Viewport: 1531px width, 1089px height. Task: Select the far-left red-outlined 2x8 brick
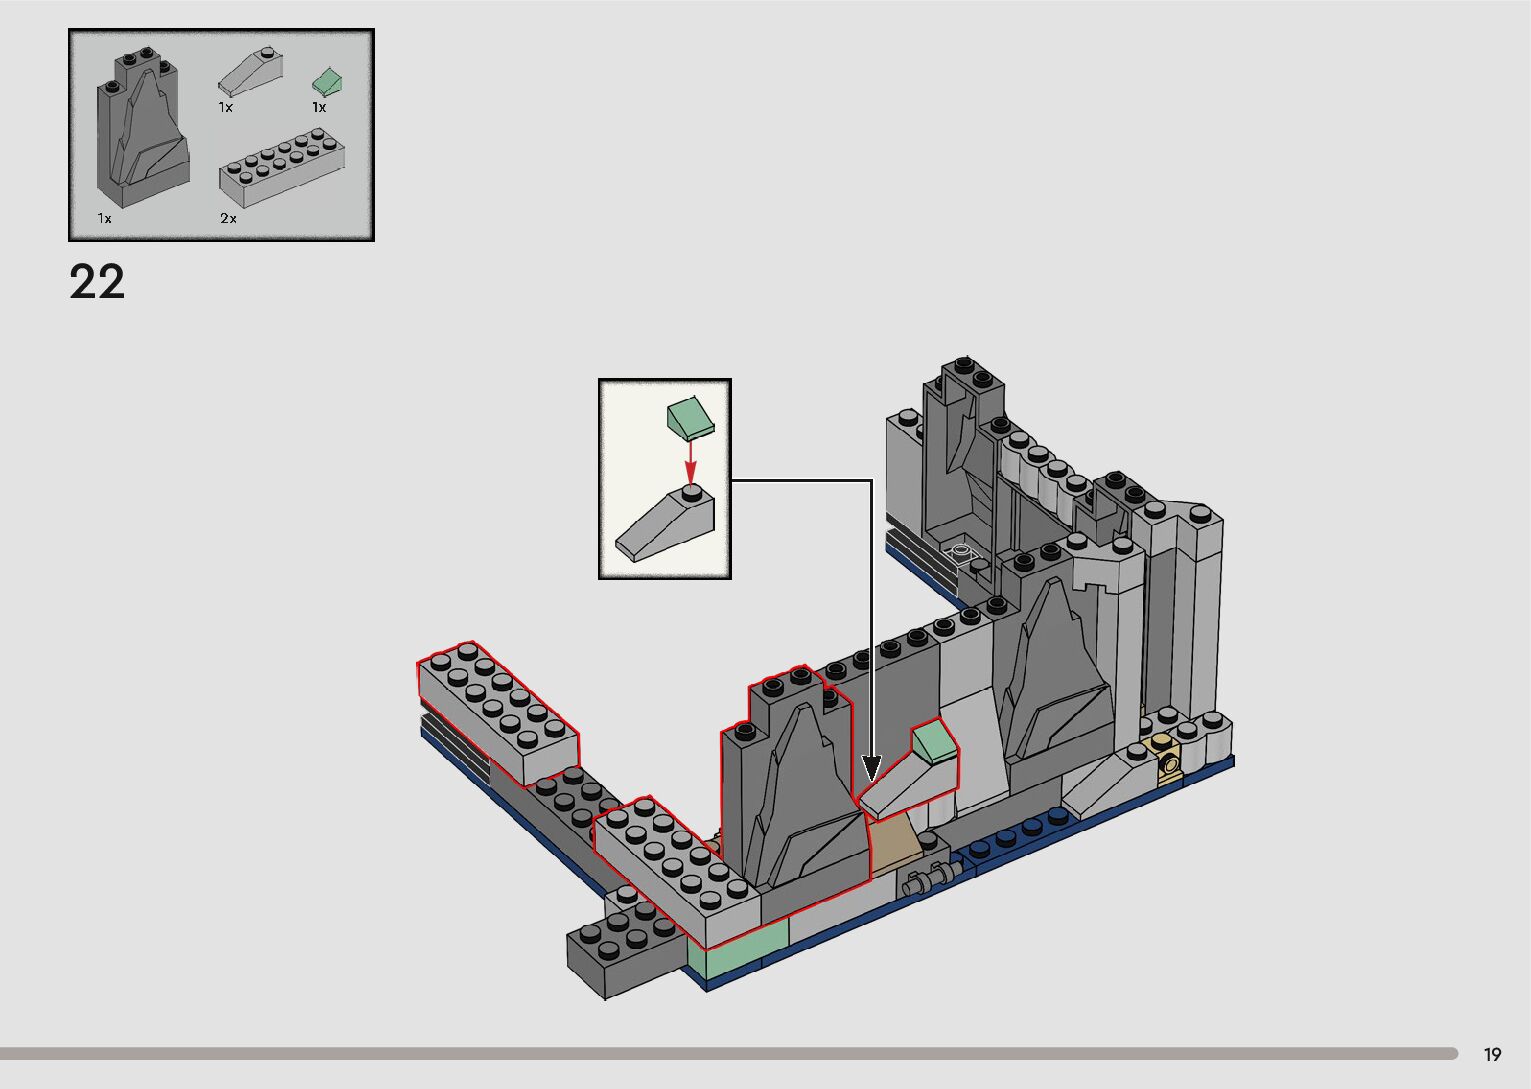click(x=498, y=711)
